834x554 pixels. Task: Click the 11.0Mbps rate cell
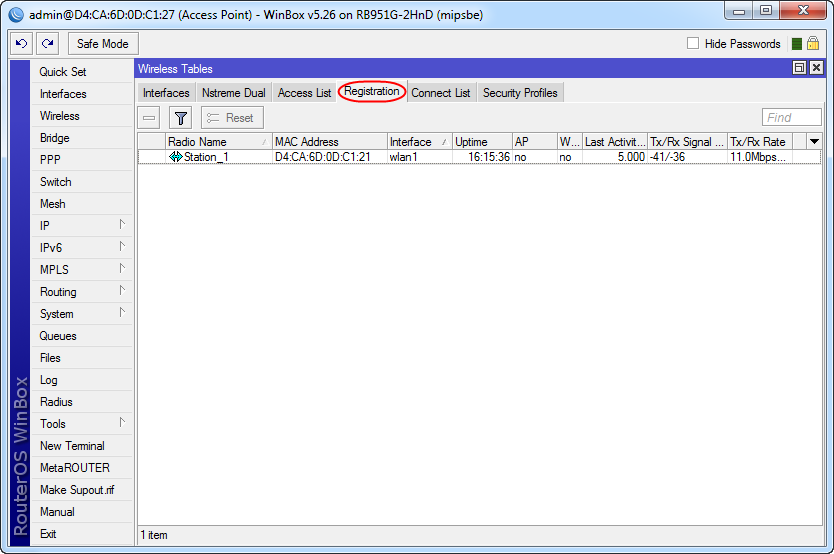(760, 157)
